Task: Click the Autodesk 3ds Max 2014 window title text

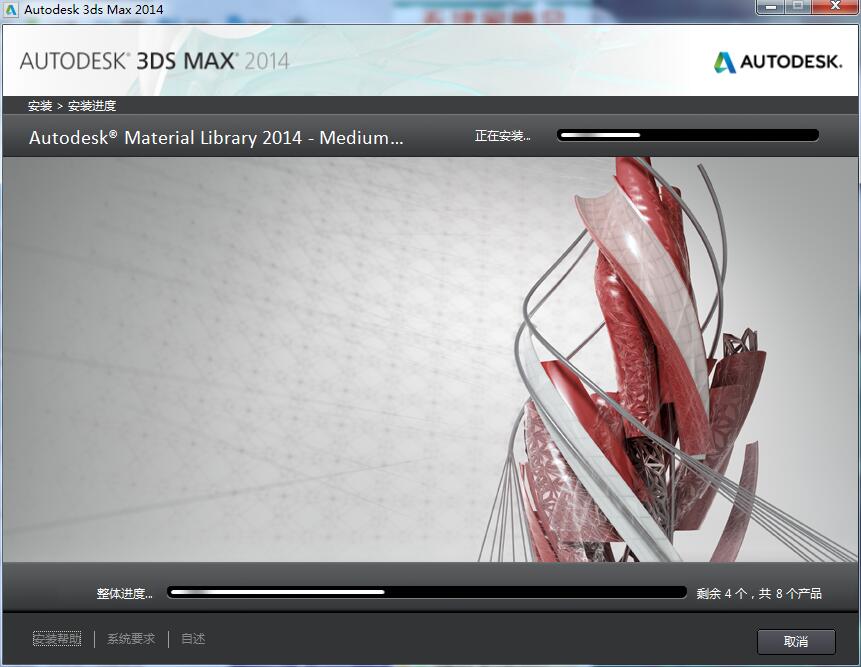Action: click(93, 9)
